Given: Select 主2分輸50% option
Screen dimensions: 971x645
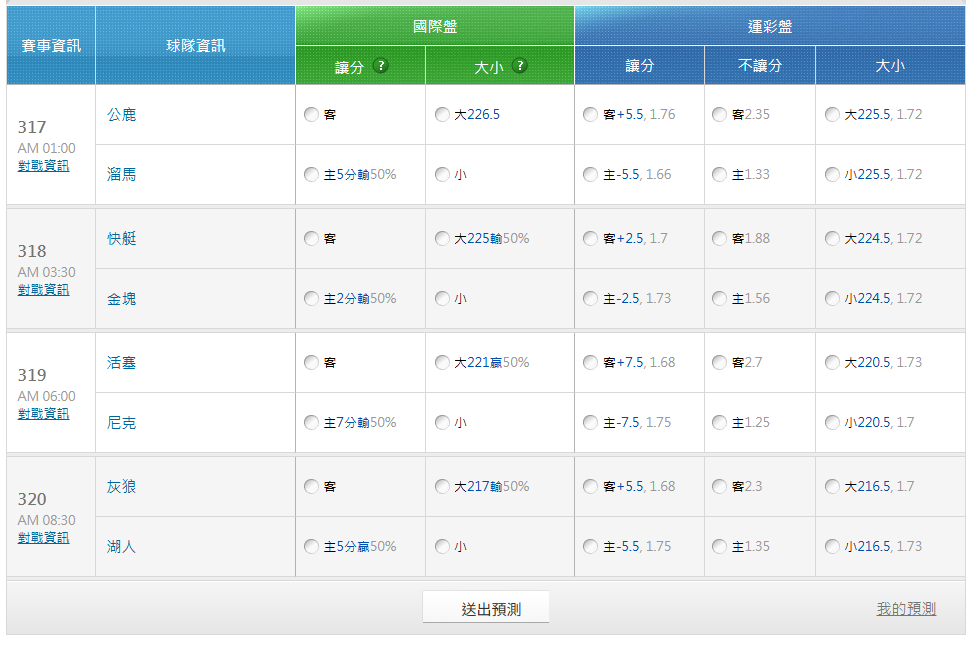Looking at the screenshot, I should tap(311, 298).
